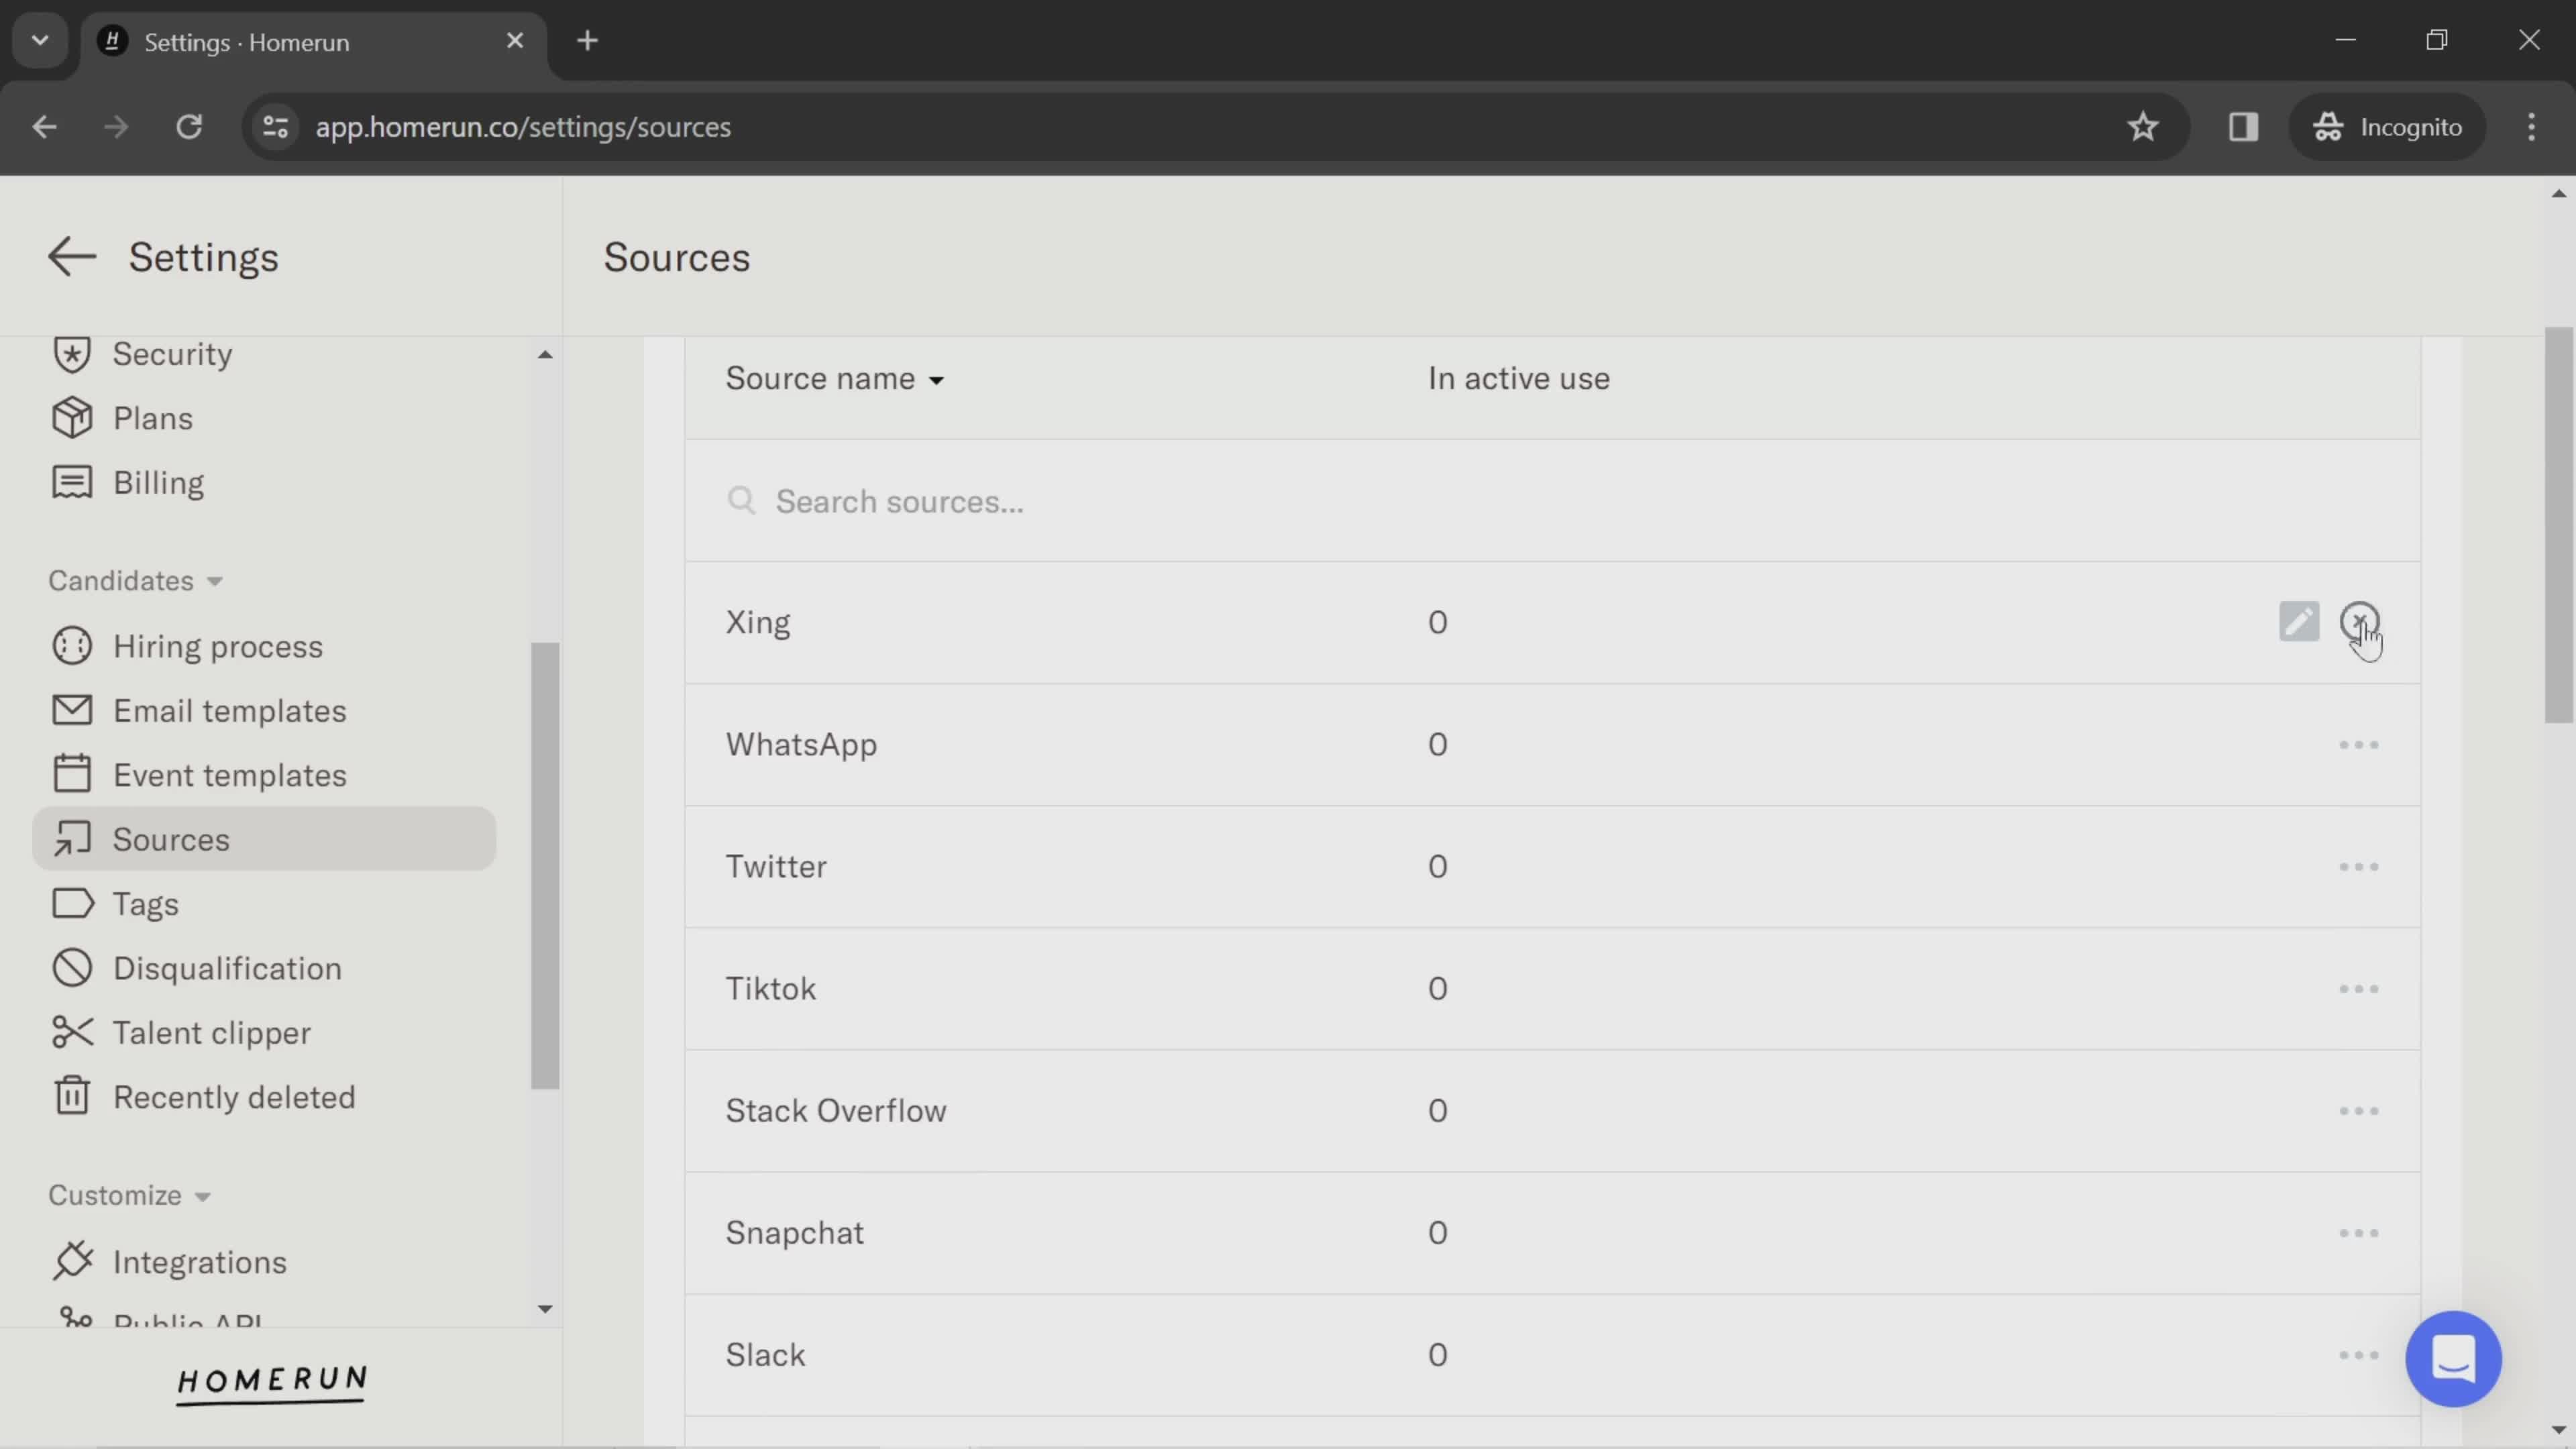Open the three-dot menu for Tiktok
Image resolution: width=2576 pixels, height=1449 pixels.
(2358, 989)
